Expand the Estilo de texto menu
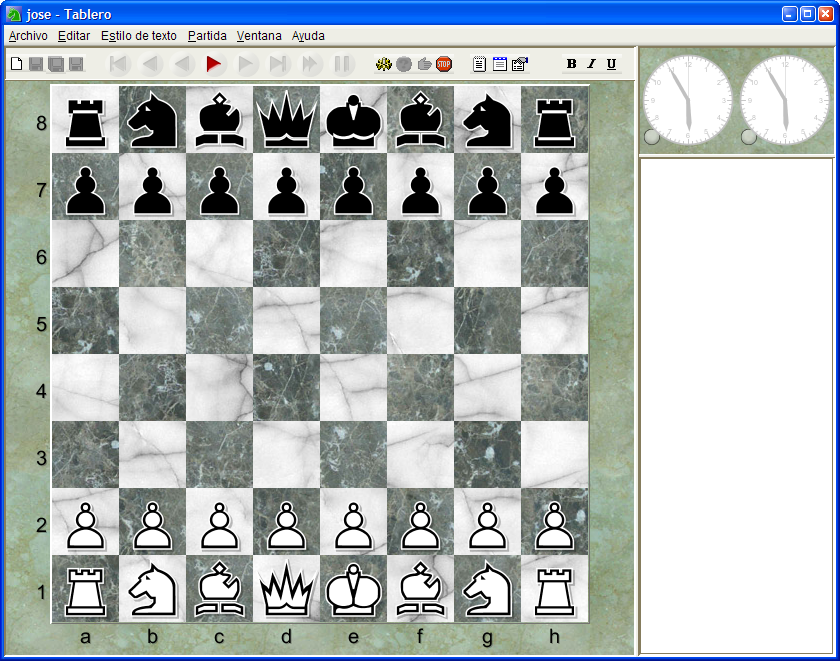 tap(139, 36)
